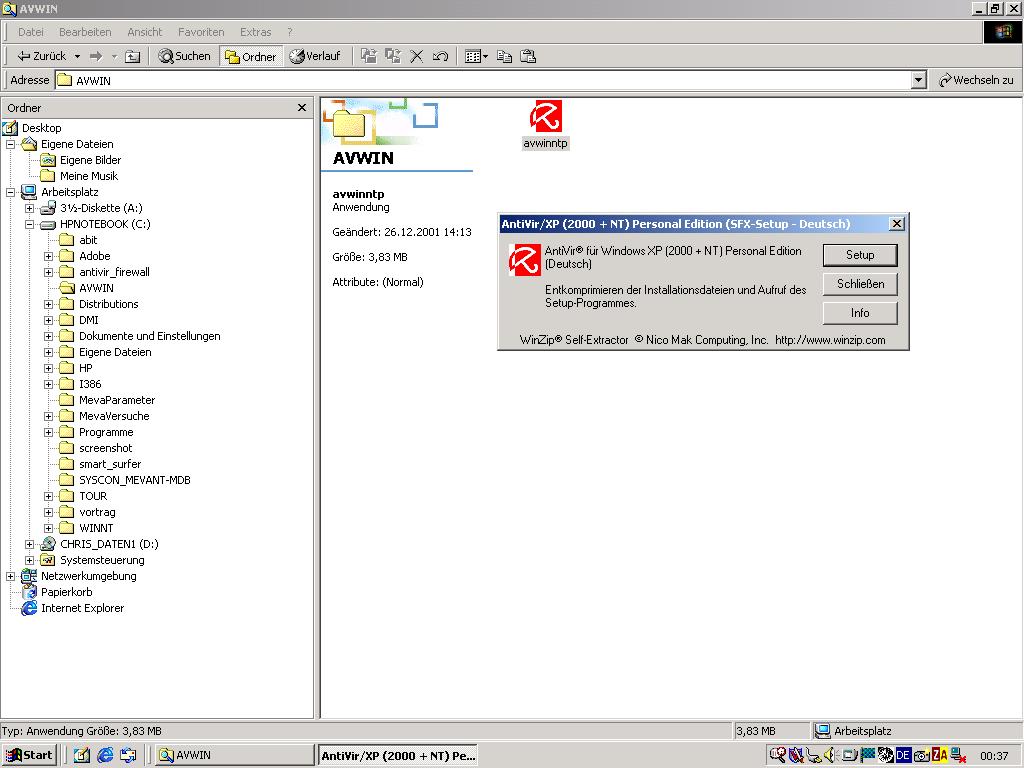Expand the 3½-Diskette (A:) node
This screenshot has height=768, width=1024.
(29, 208)
